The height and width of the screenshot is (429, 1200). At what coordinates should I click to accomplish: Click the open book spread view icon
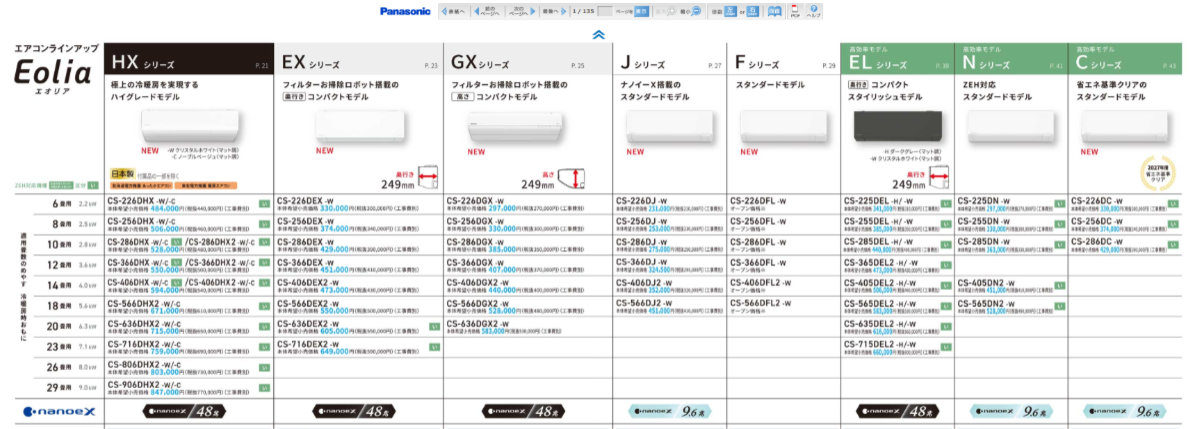775,11
